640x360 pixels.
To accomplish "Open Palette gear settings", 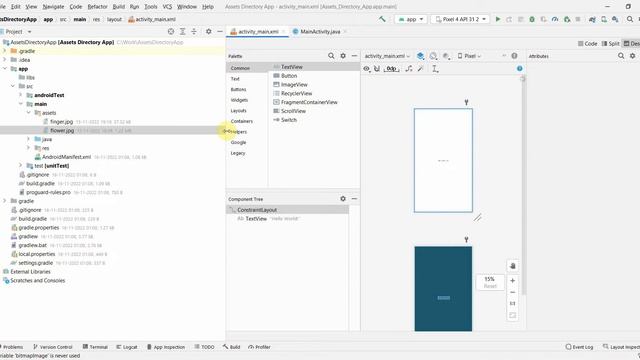I will (343, 56).
